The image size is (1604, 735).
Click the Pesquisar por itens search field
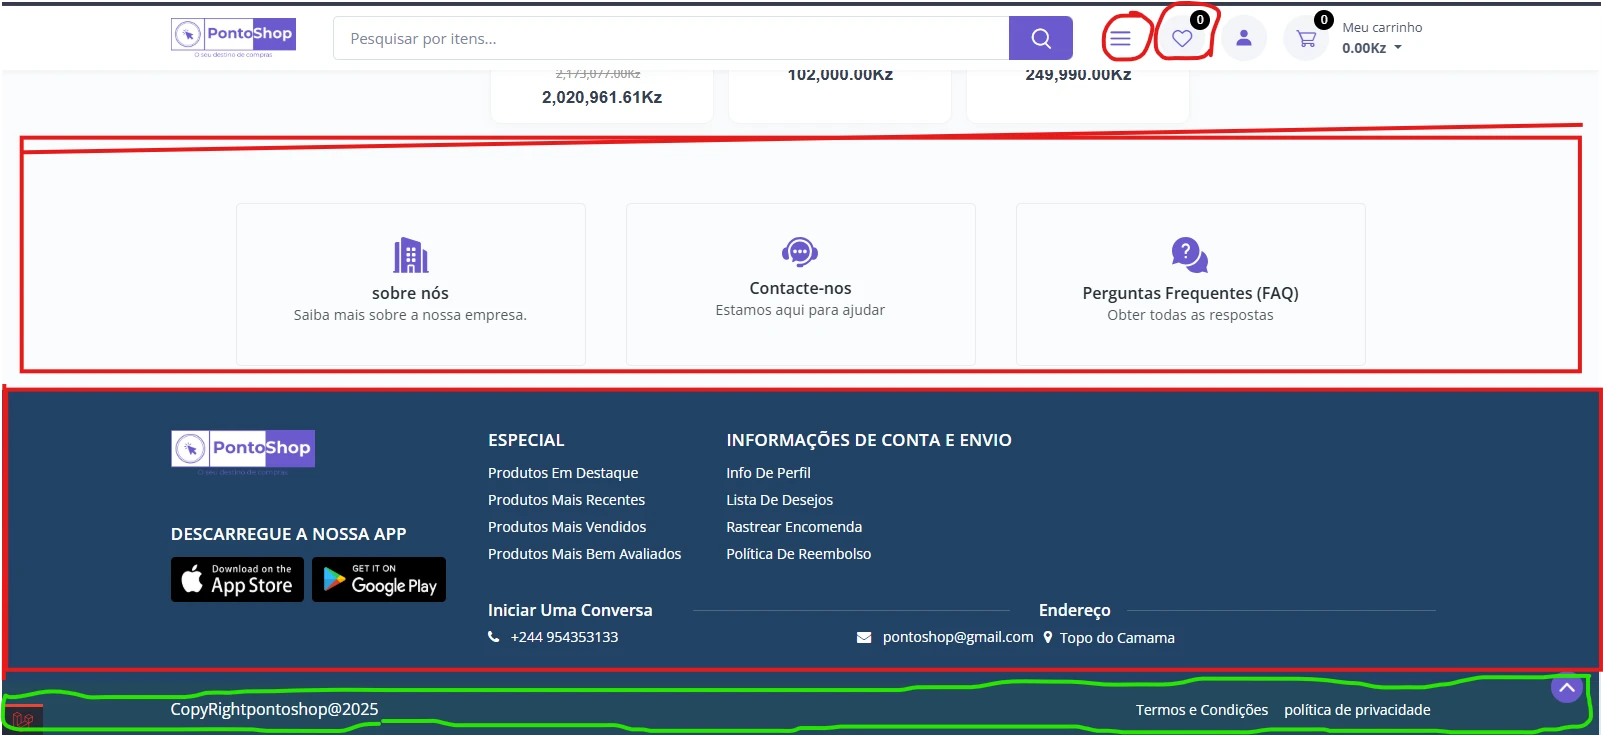click(x=670, y=39)
